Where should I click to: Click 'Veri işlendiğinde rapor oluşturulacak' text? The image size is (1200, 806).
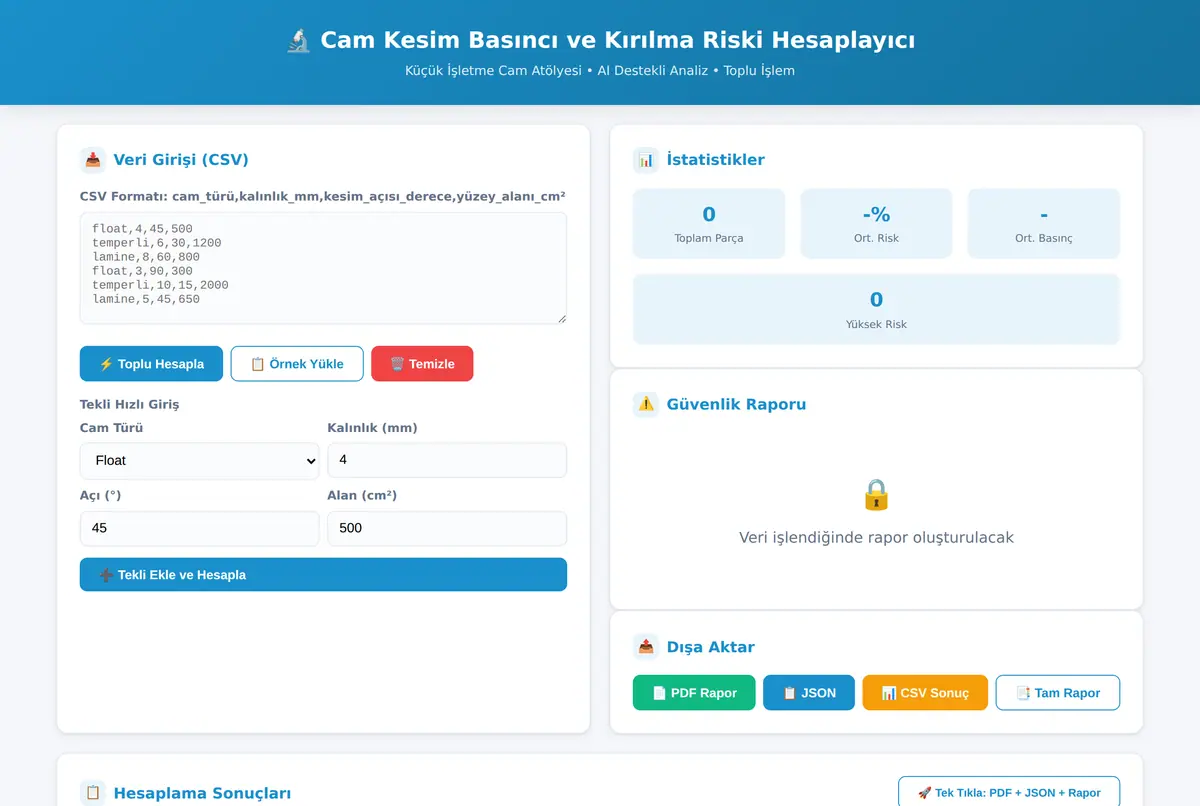876,538
